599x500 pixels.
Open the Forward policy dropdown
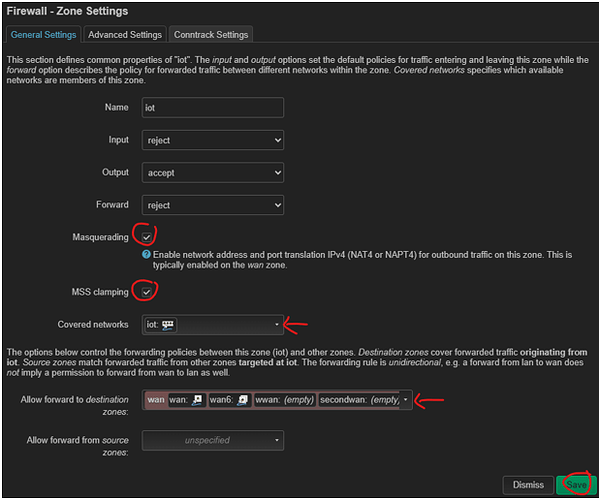(x=213, y=205)
